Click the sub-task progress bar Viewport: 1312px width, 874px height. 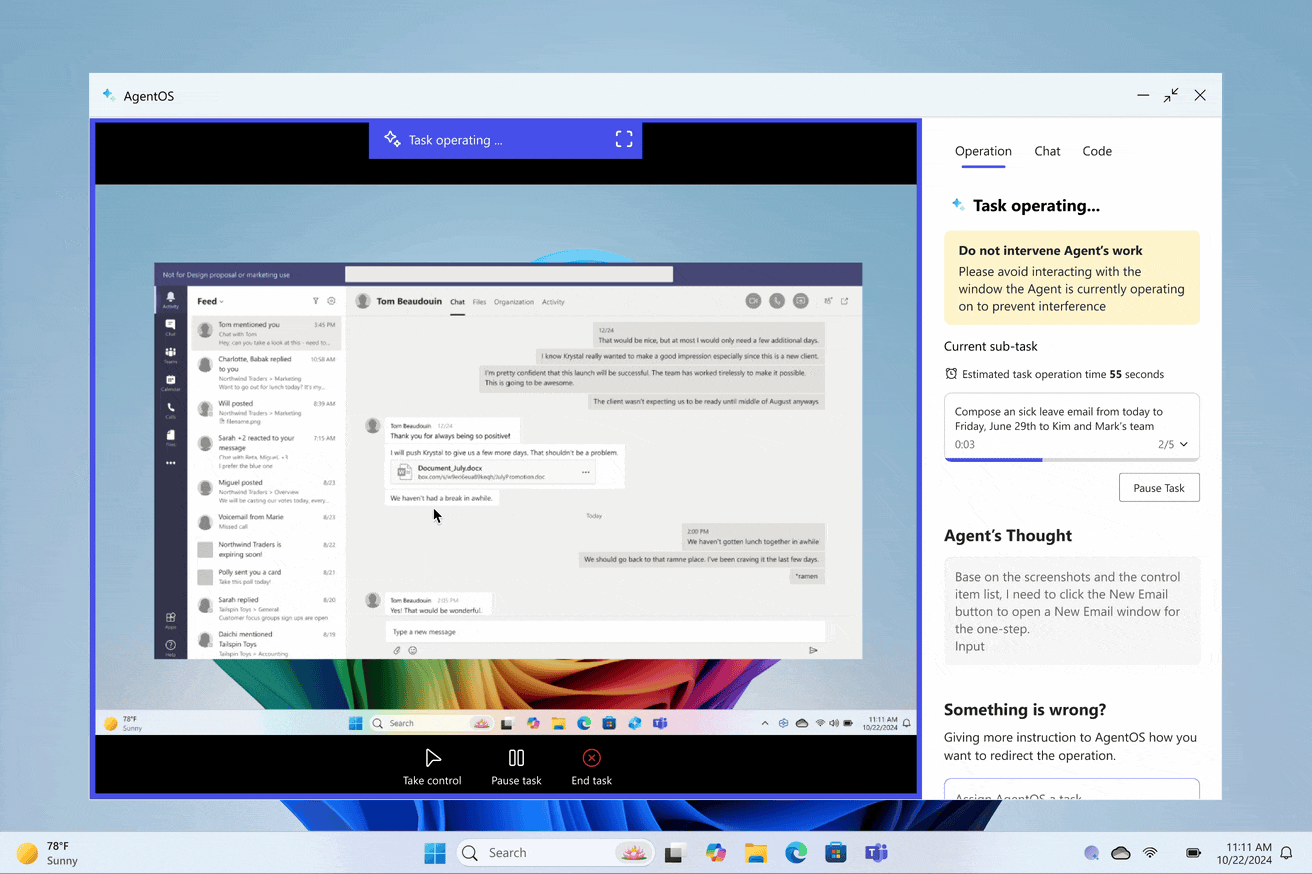1072,460
